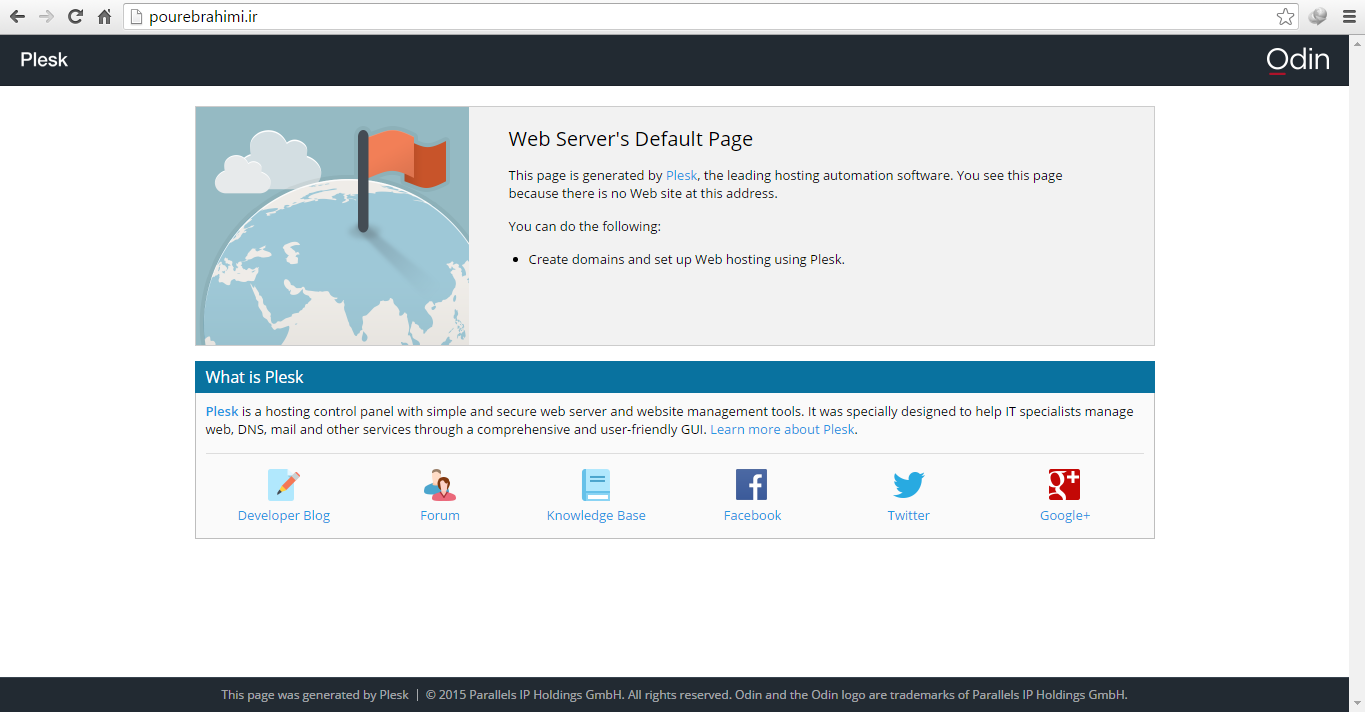
Task: Click the Knowledge Base text link
Action: pyautogui.click(x=596, y=515)
